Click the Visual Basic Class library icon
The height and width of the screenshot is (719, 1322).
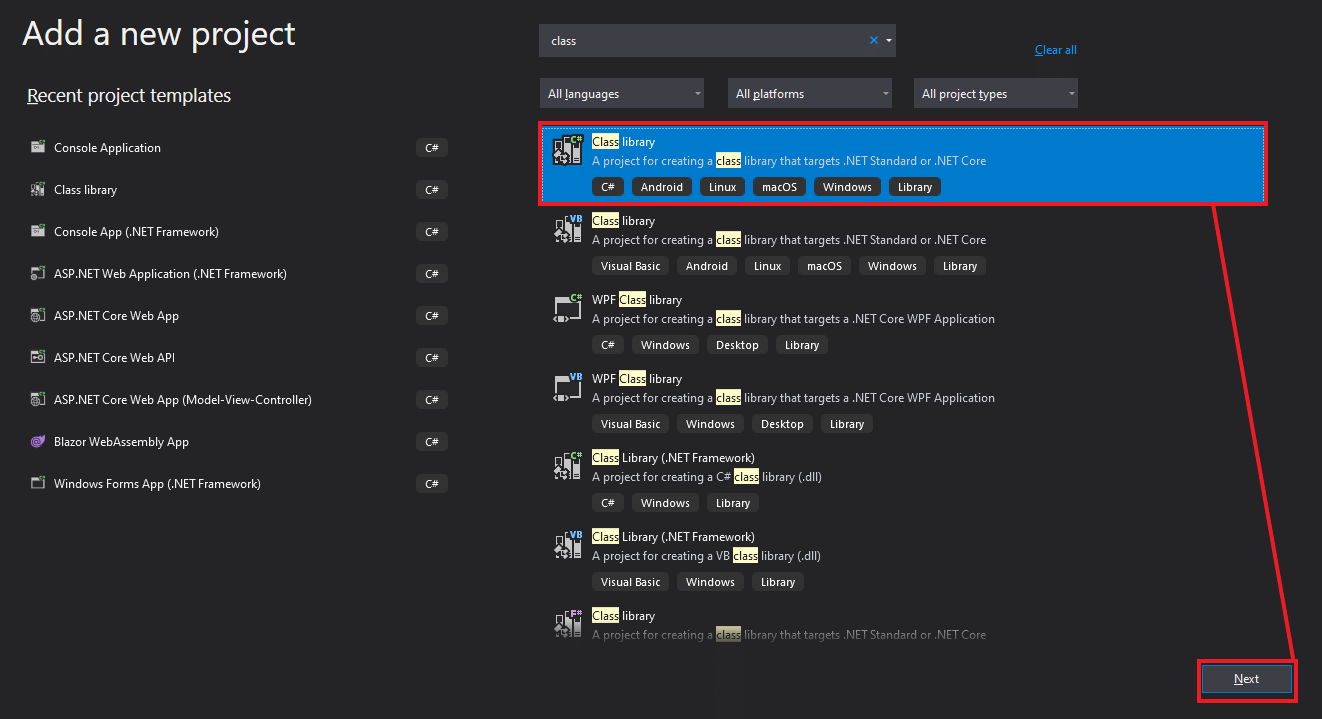568,230
